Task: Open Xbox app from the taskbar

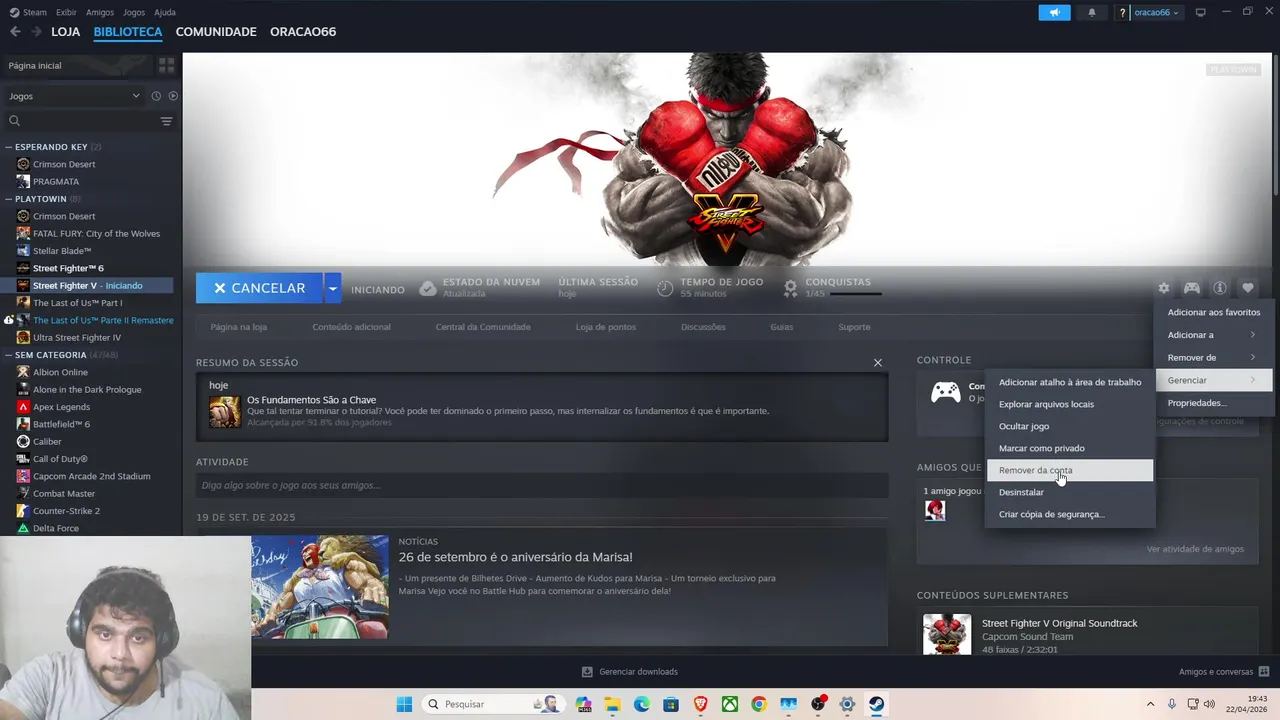Action: pyautogui.click(x=730, y=704)
